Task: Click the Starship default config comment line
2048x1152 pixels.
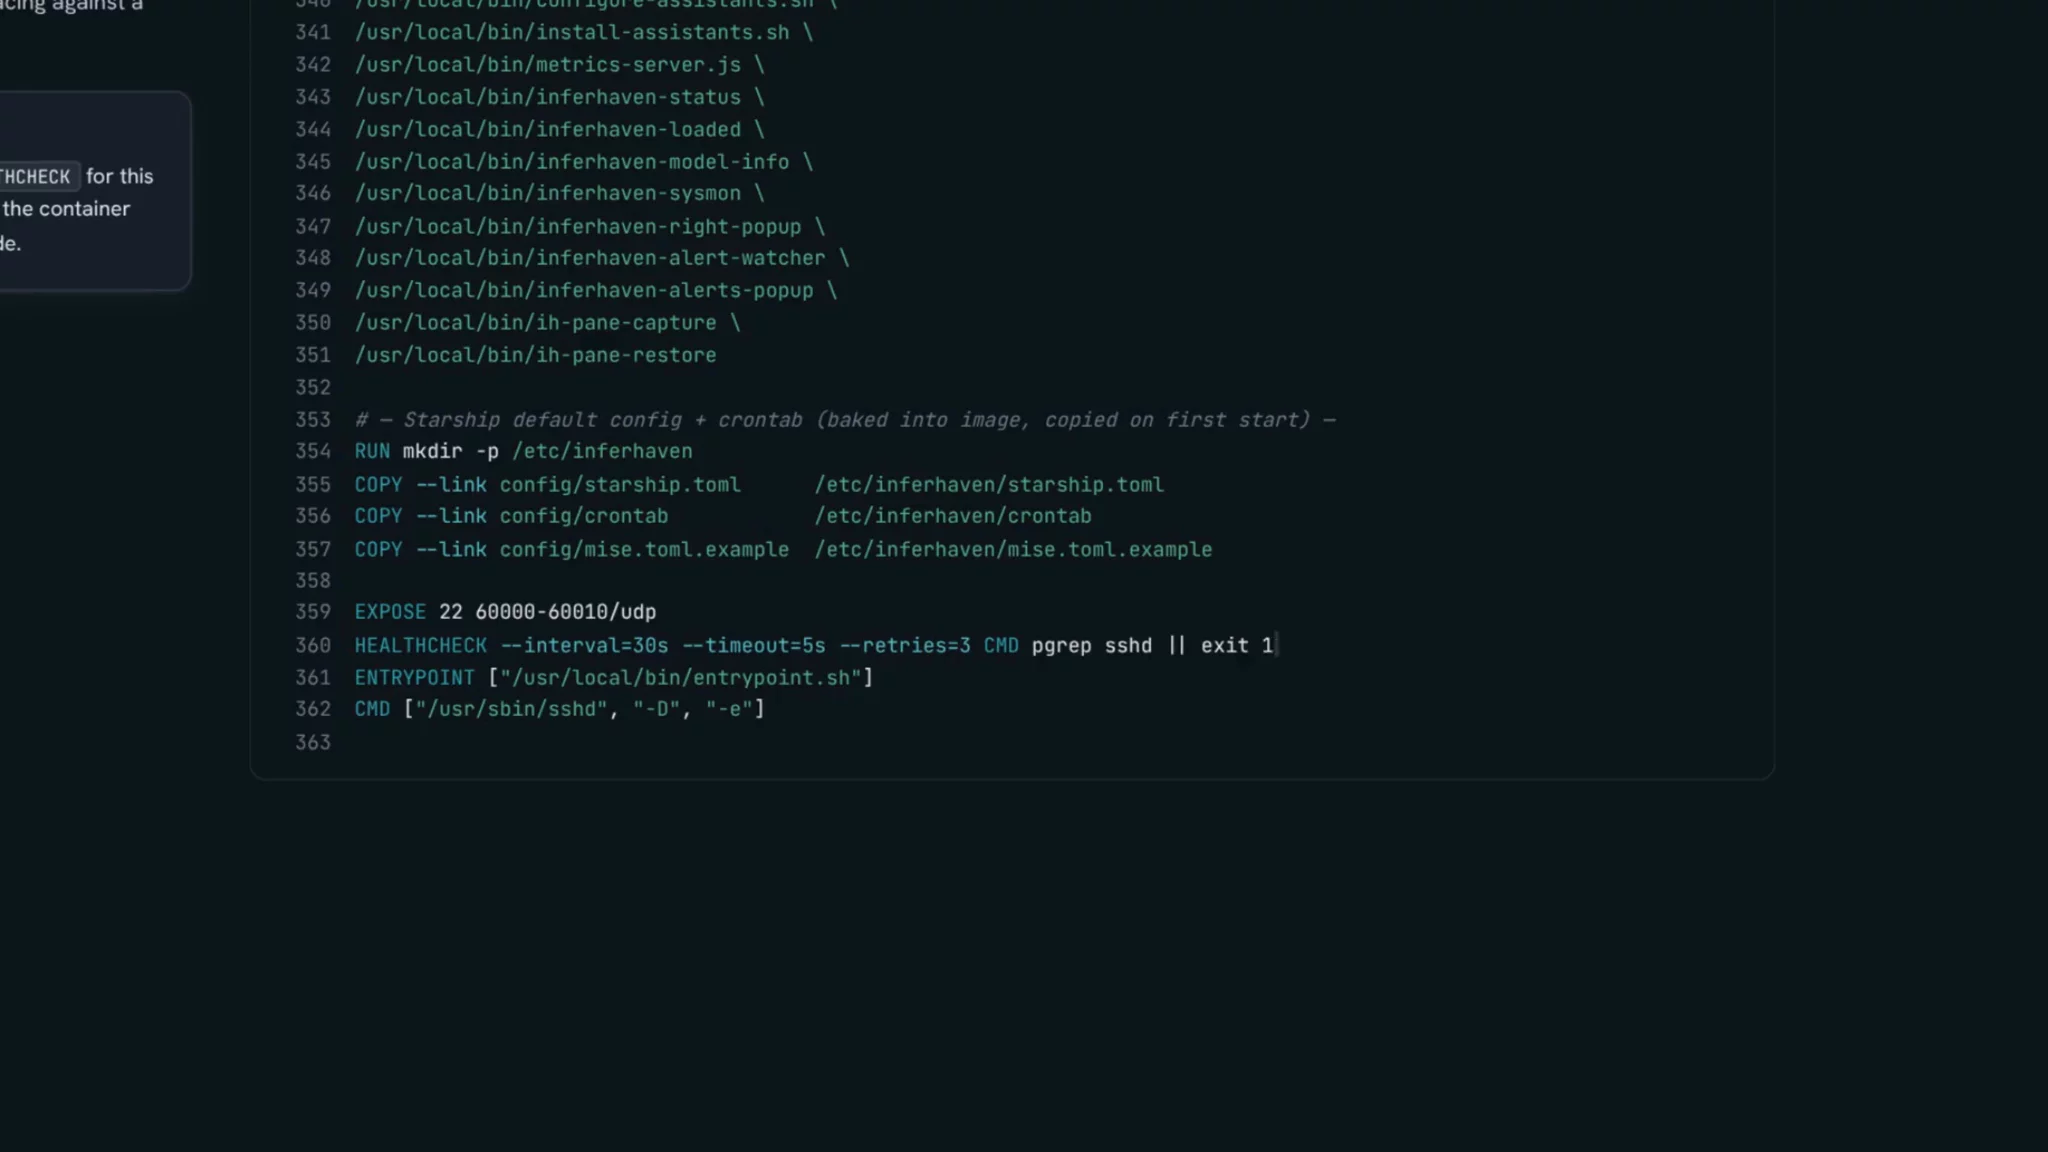Action: point(845,420)
